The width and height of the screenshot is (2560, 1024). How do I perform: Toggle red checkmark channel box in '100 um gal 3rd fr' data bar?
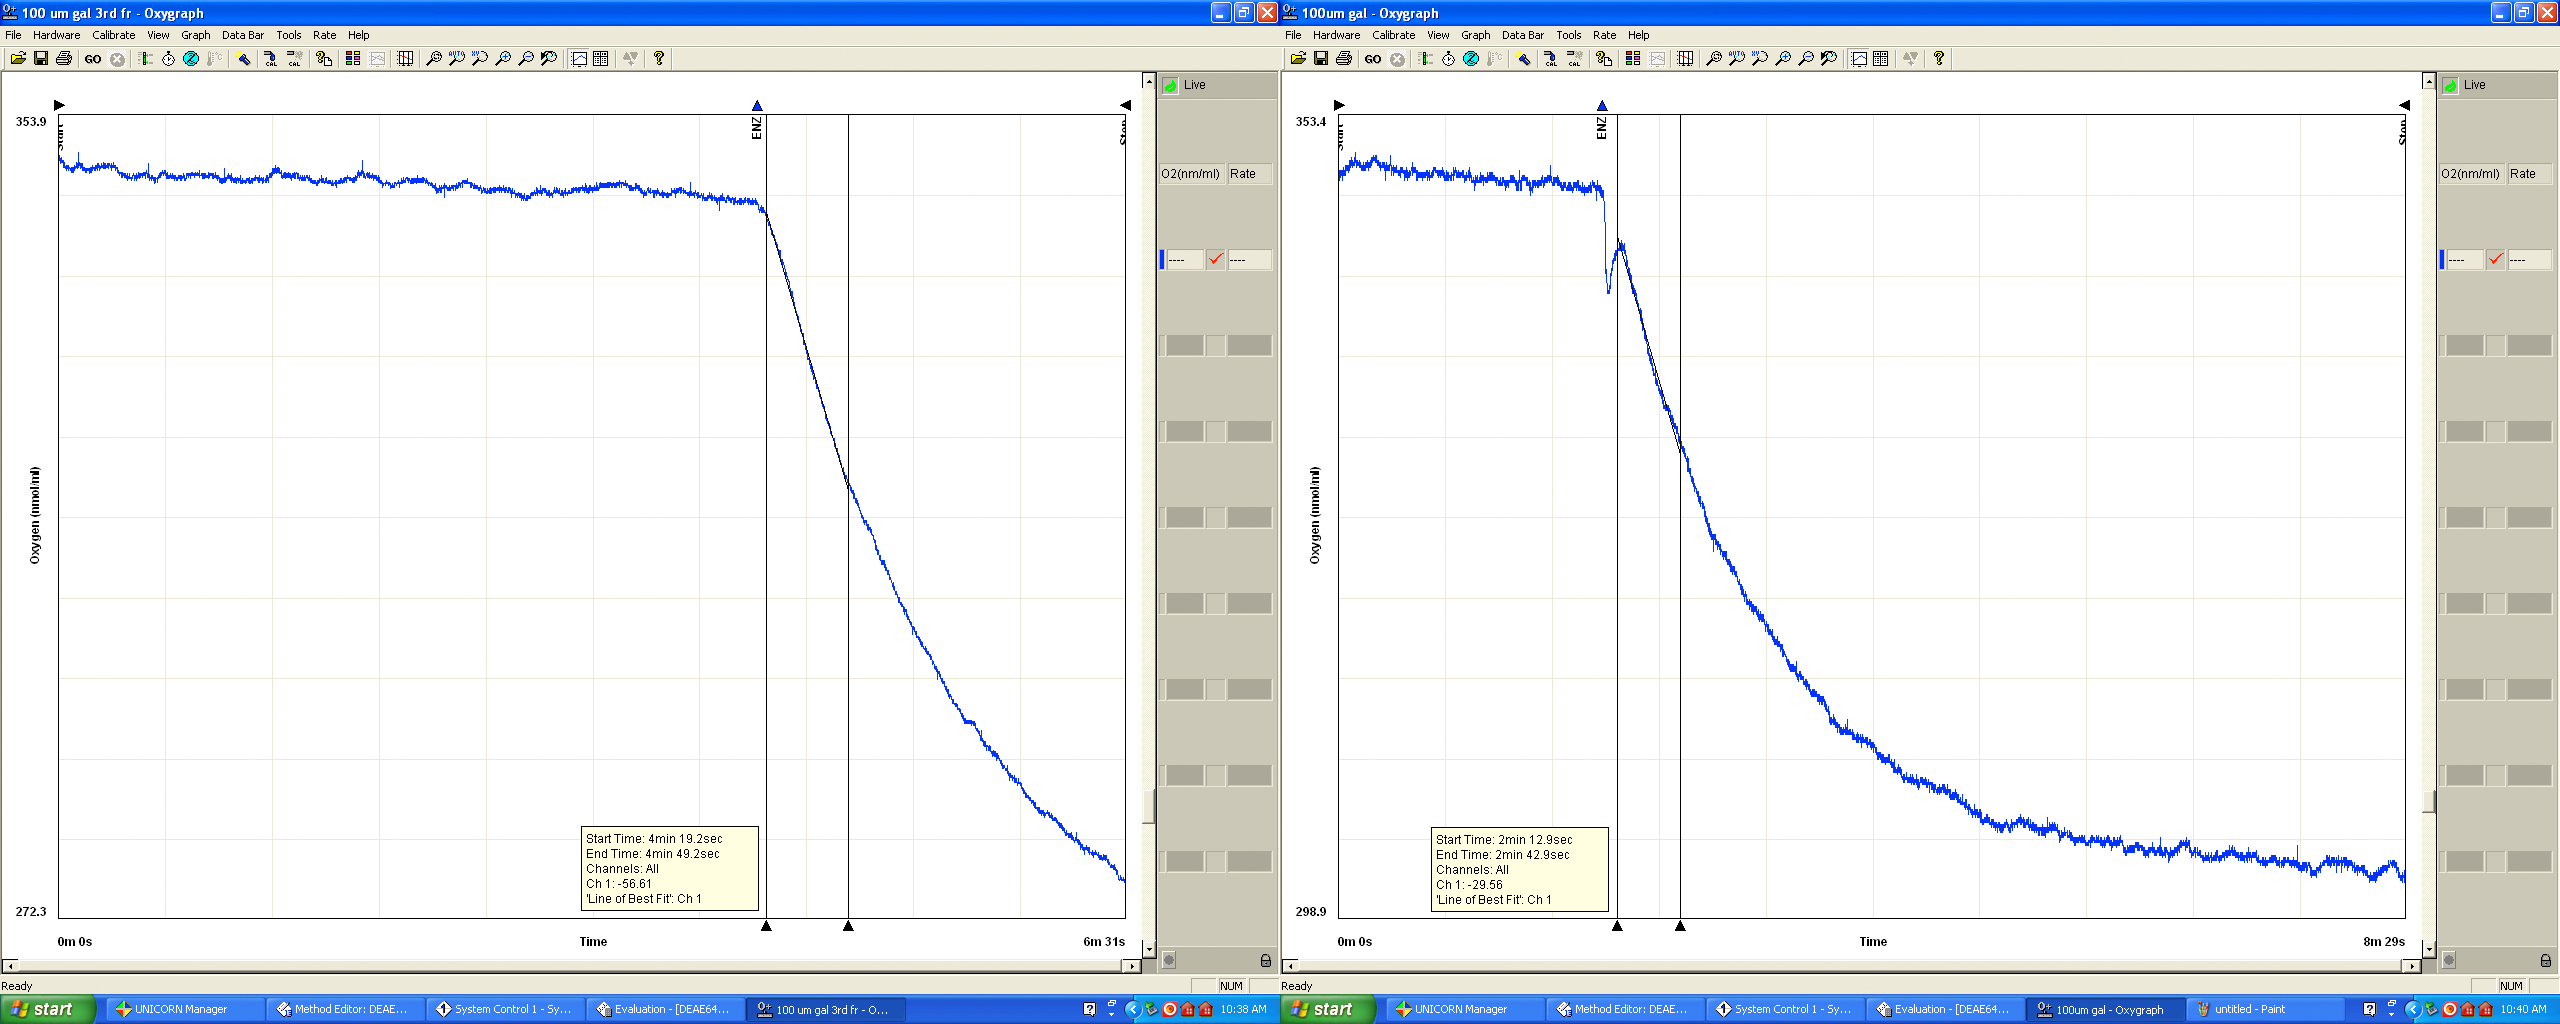pyautogui.click(x=1216, y=260)
